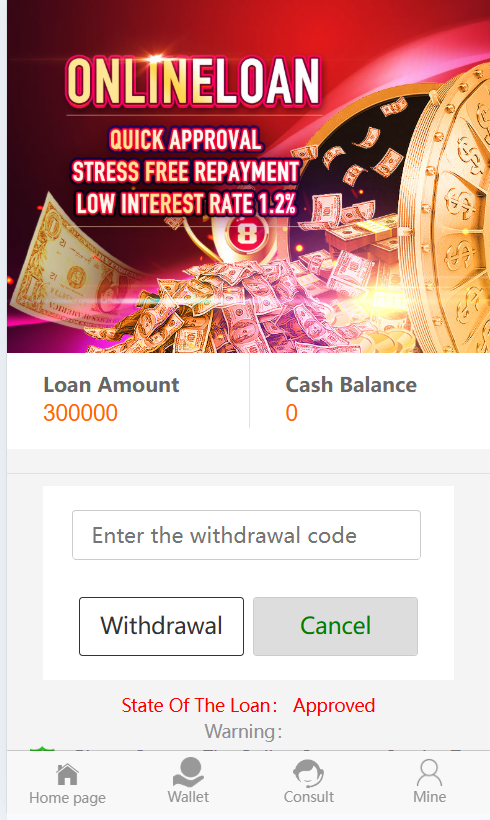Click the Low Interest Rate 1.2% text

[186, 204]
